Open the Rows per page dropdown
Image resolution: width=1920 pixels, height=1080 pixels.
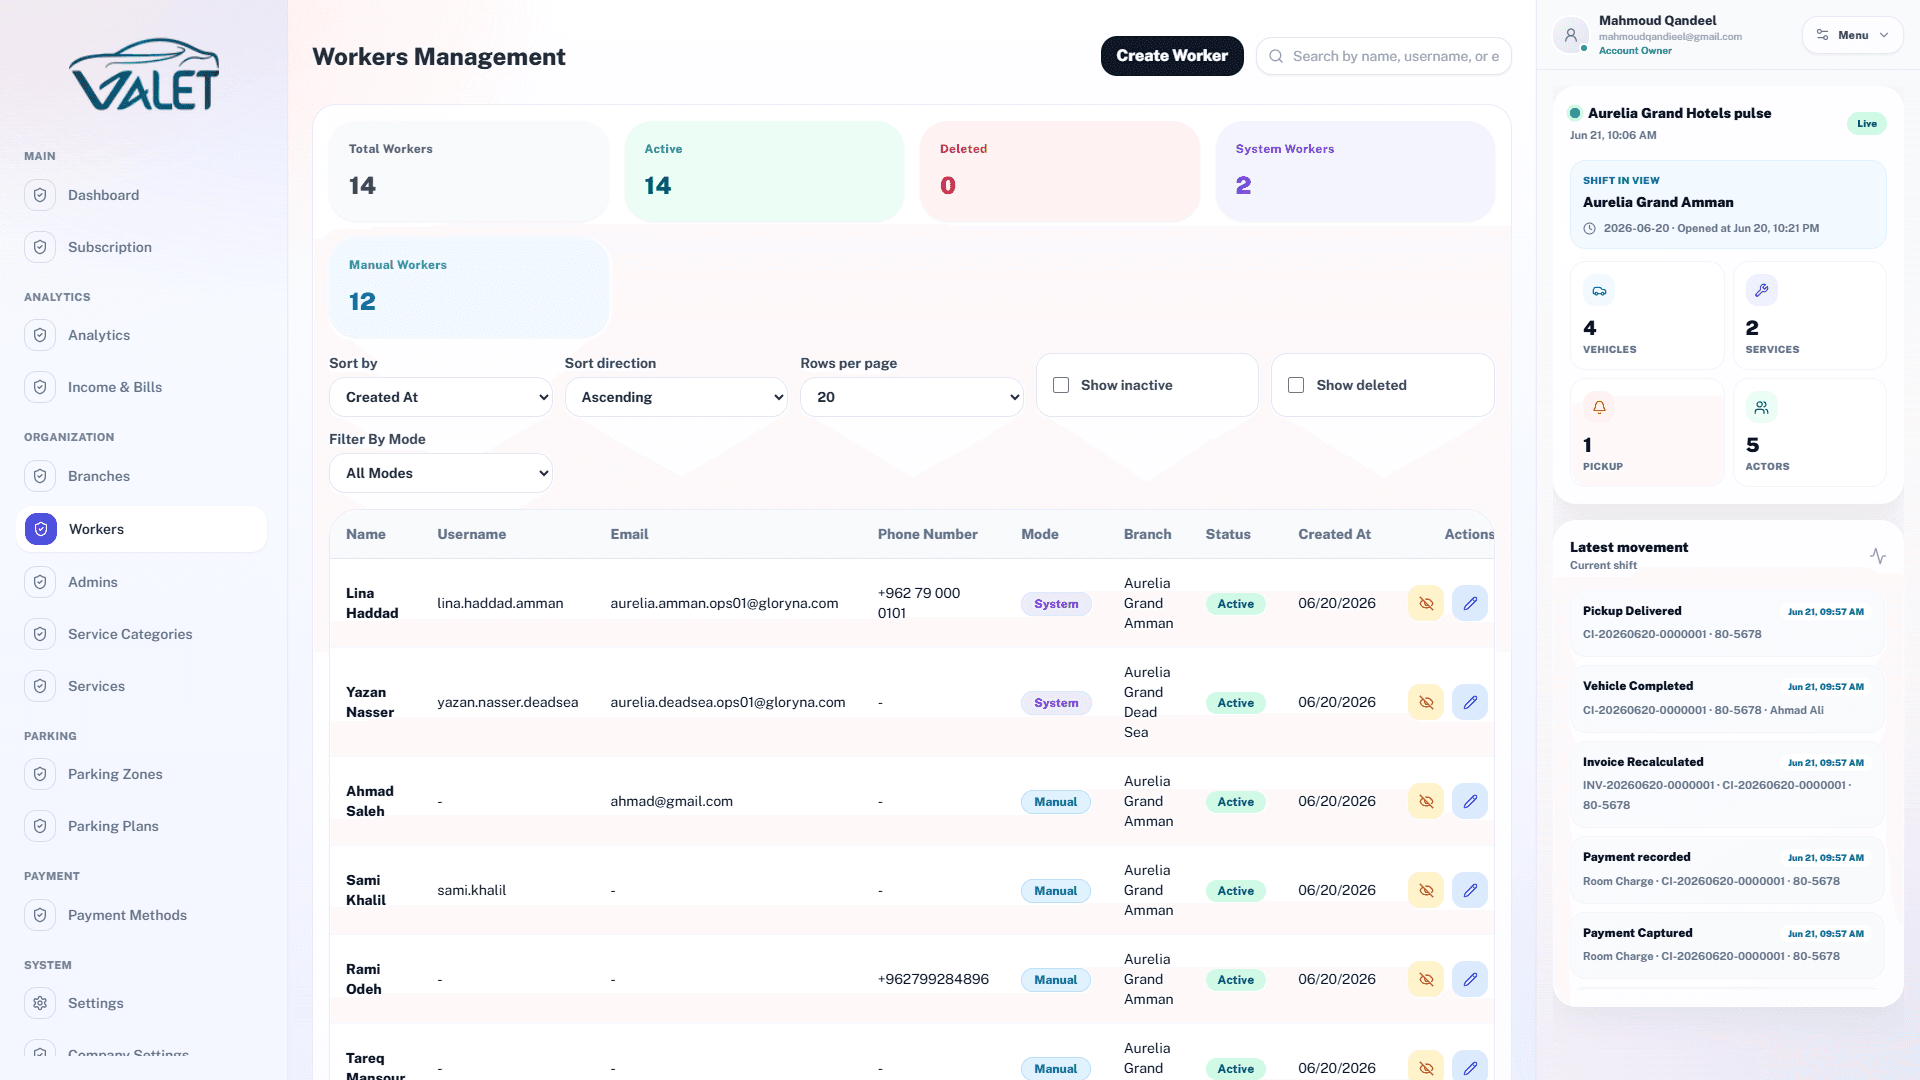click(912, 397)
